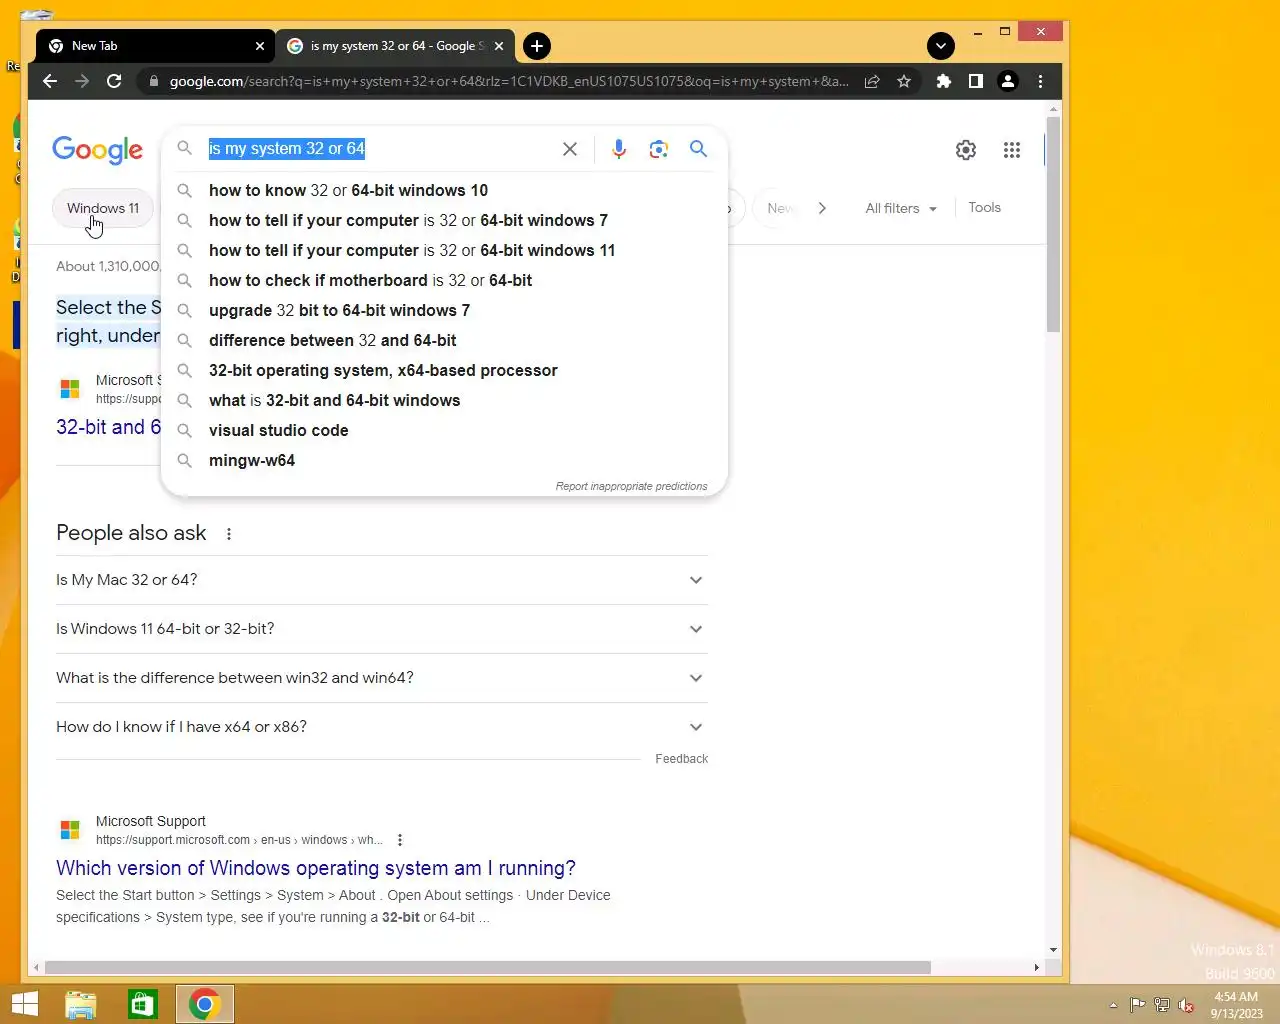Click Microsoft Support result favicon
The width and height of the screenshot is (1280, 1024).
click(70, 830)
